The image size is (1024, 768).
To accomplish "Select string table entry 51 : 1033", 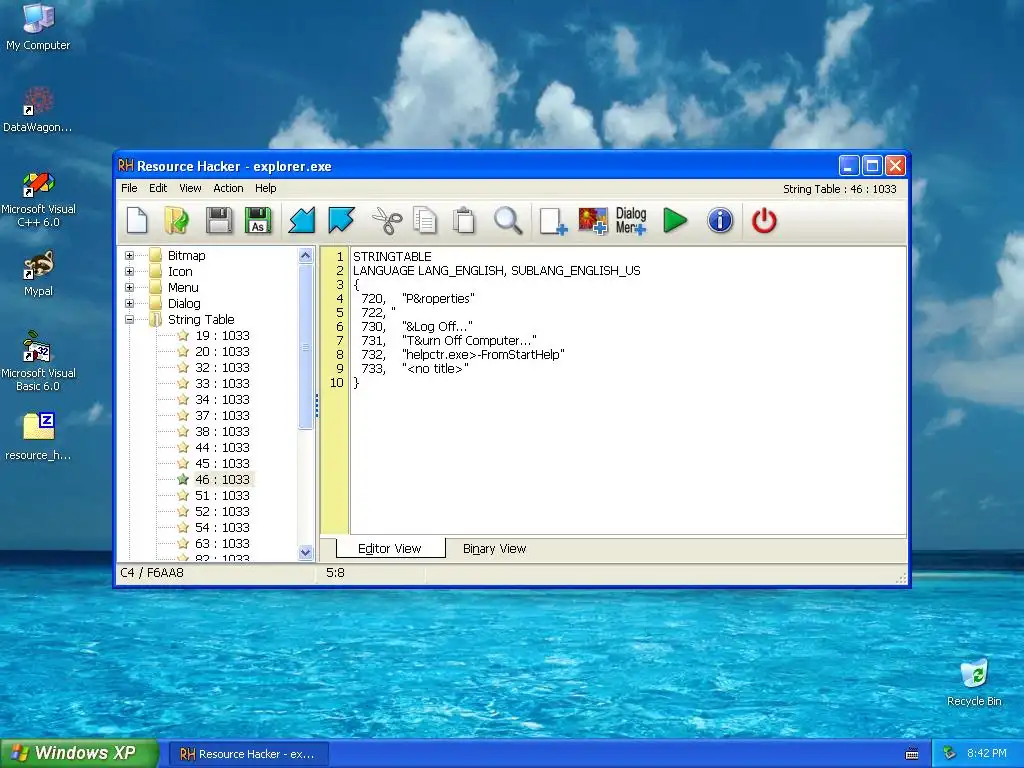I will pos(222,496).
